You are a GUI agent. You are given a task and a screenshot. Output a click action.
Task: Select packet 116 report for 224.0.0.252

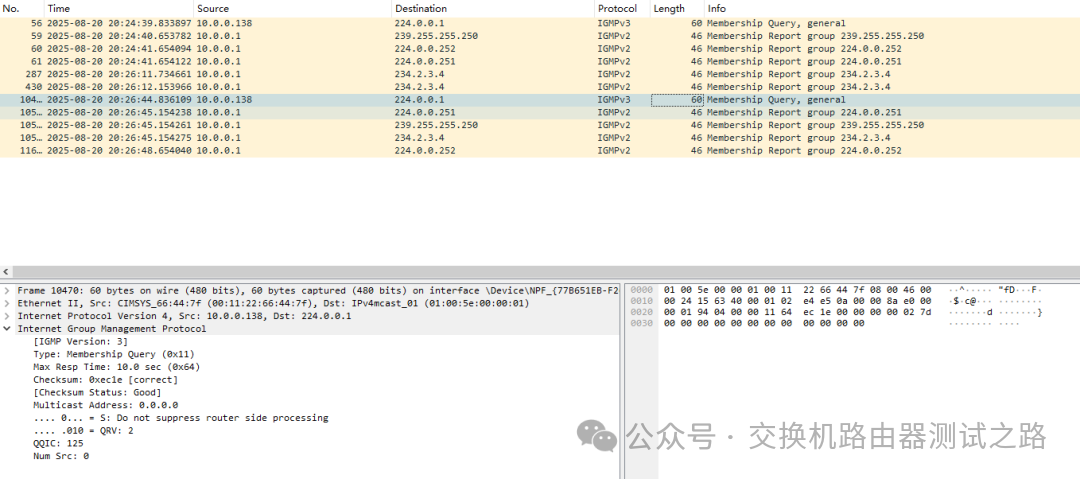300,151
